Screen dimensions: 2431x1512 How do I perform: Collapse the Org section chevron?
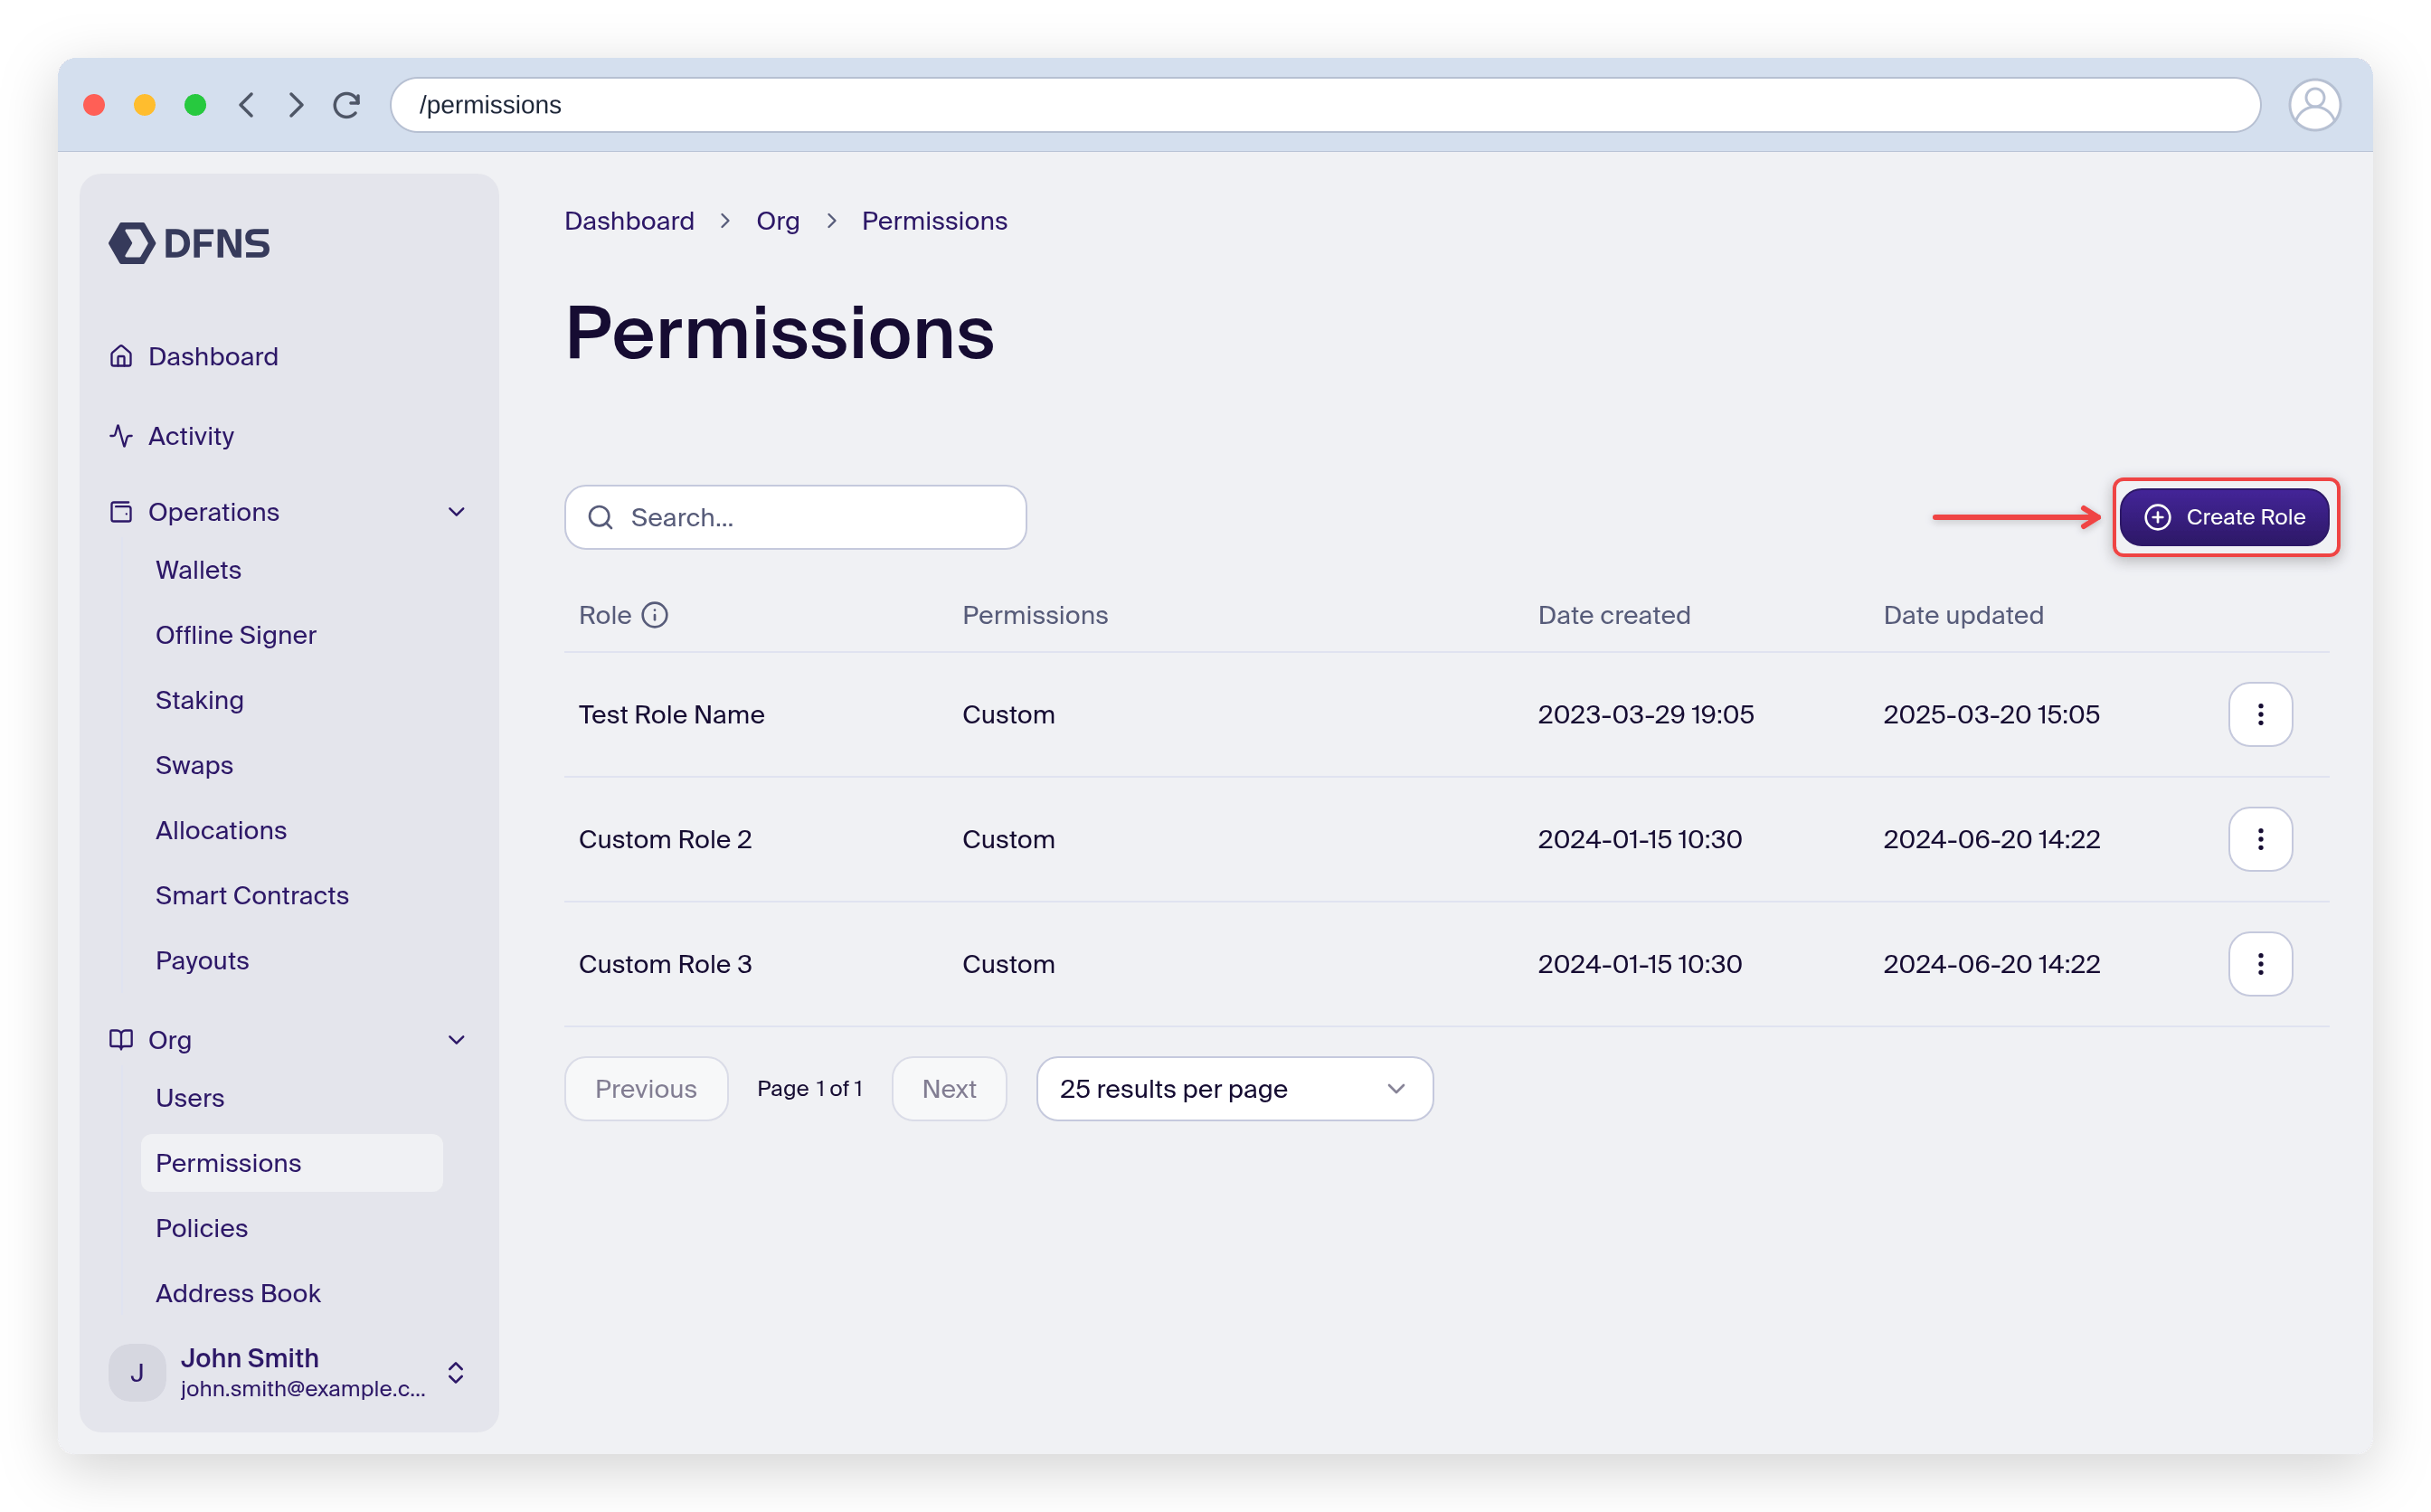pos(457,1040)
